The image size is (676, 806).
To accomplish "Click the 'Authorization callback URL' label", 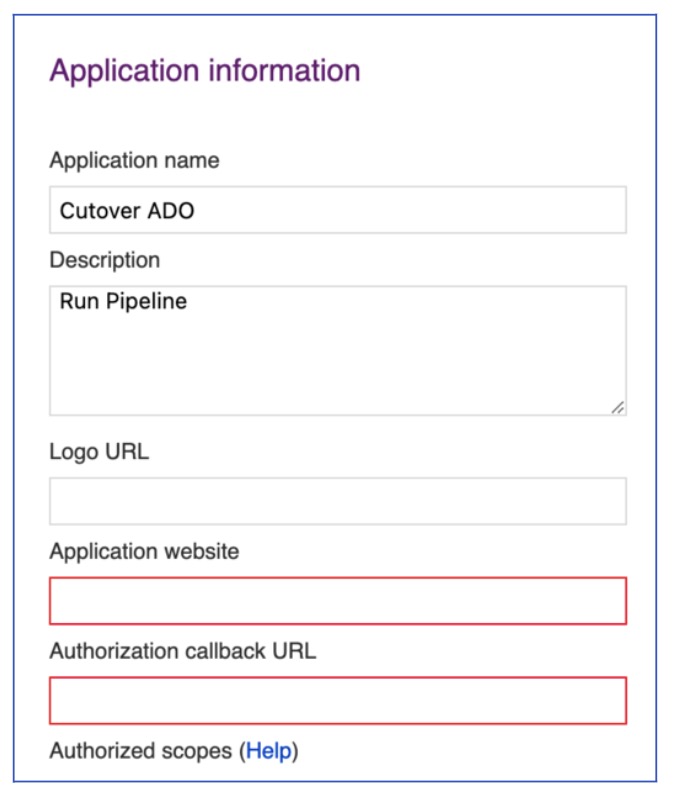I will [x=182, y=651].
